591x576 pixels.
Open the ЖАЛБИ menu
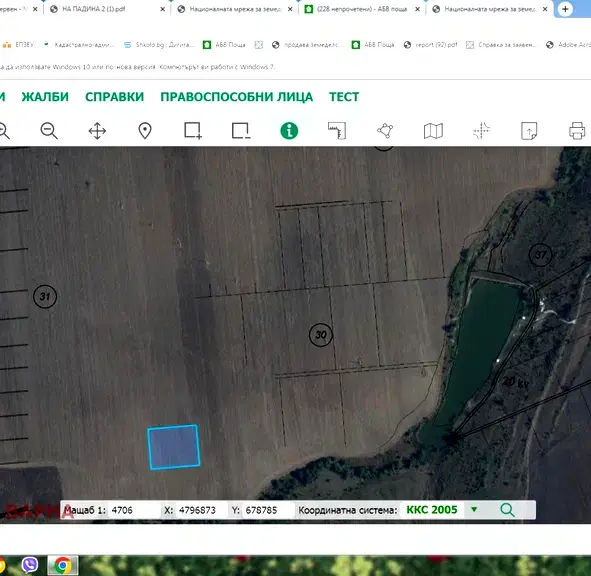tap(45, 97)
